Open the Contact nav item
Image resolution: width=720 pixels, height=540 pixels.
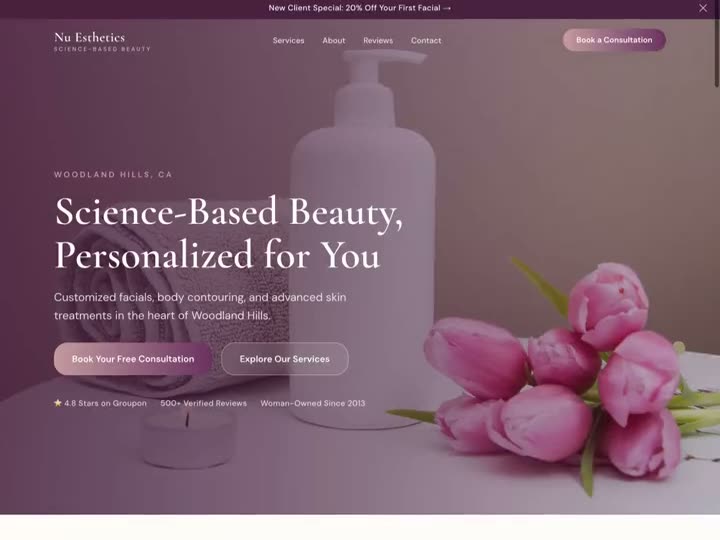pos(426,40)
